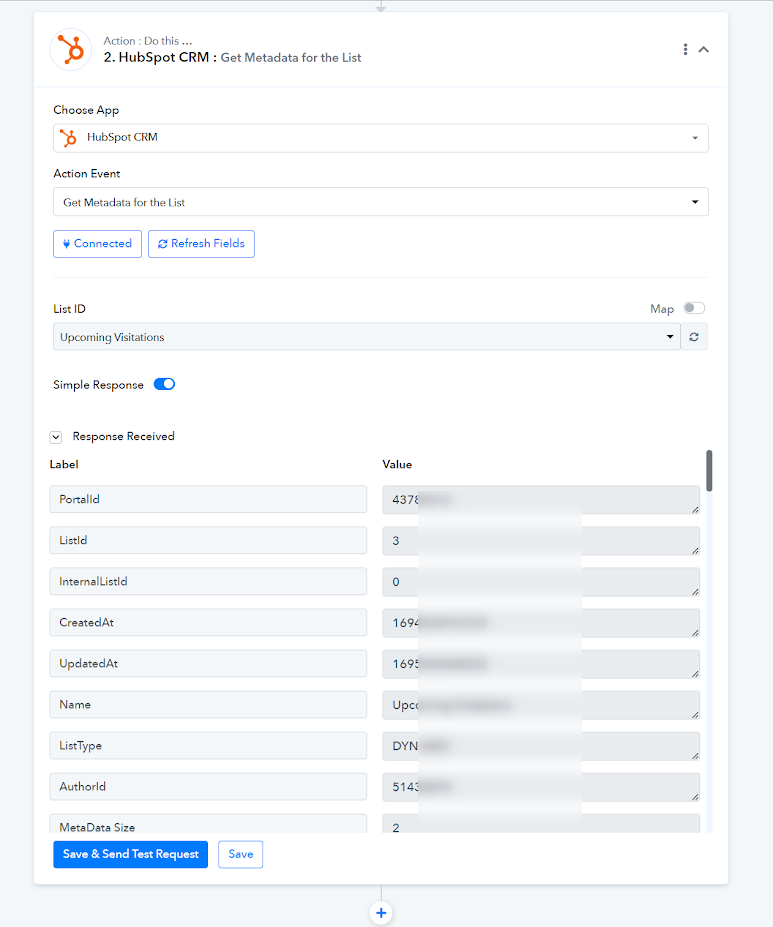The image size is (773, 927).
Task: Add a new step with plus icon
Action: 381,913
